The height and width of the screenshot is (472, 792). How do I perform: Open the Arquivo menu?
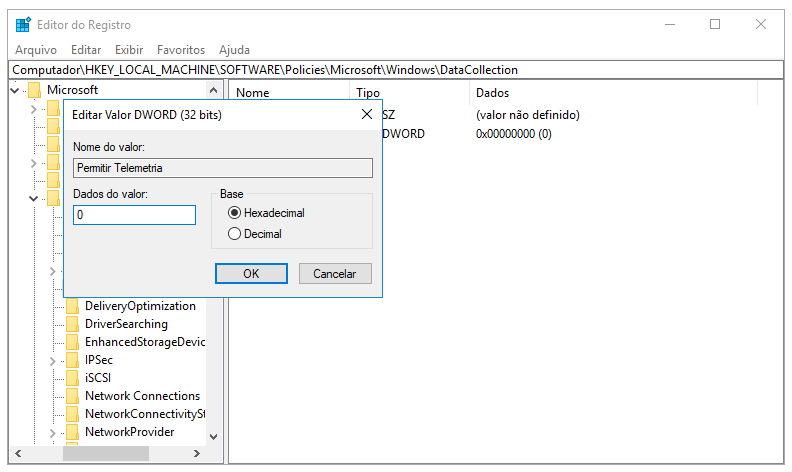[x=36, y=49]
